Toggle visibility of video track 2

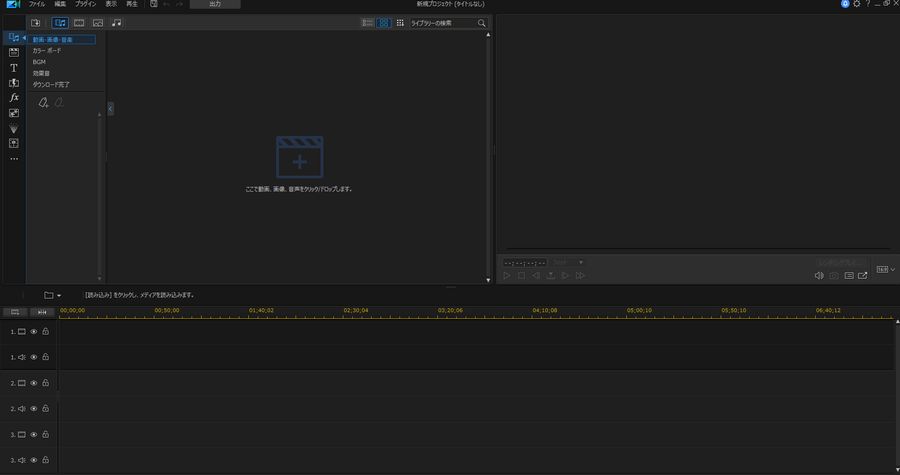coord(33,383)
